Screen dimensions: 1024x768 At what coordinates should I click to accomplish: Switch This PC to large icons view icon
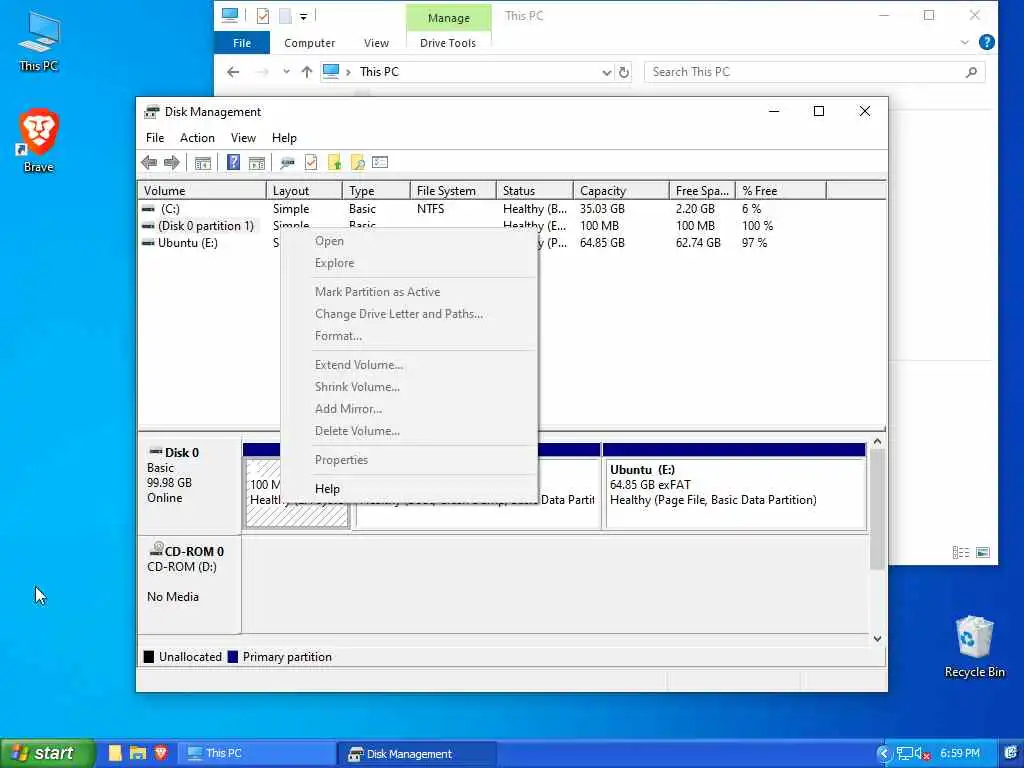tap(982, 552)
